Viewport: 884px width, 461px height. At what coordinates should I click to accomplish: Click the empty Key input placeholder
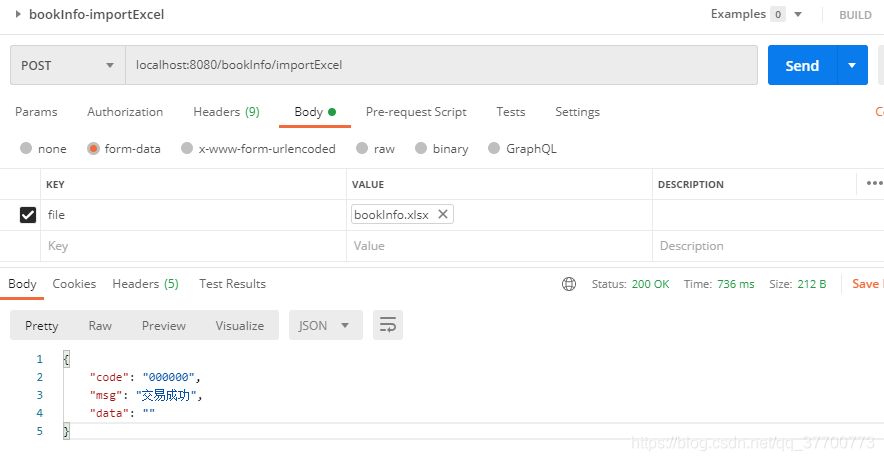pos(193,246)
